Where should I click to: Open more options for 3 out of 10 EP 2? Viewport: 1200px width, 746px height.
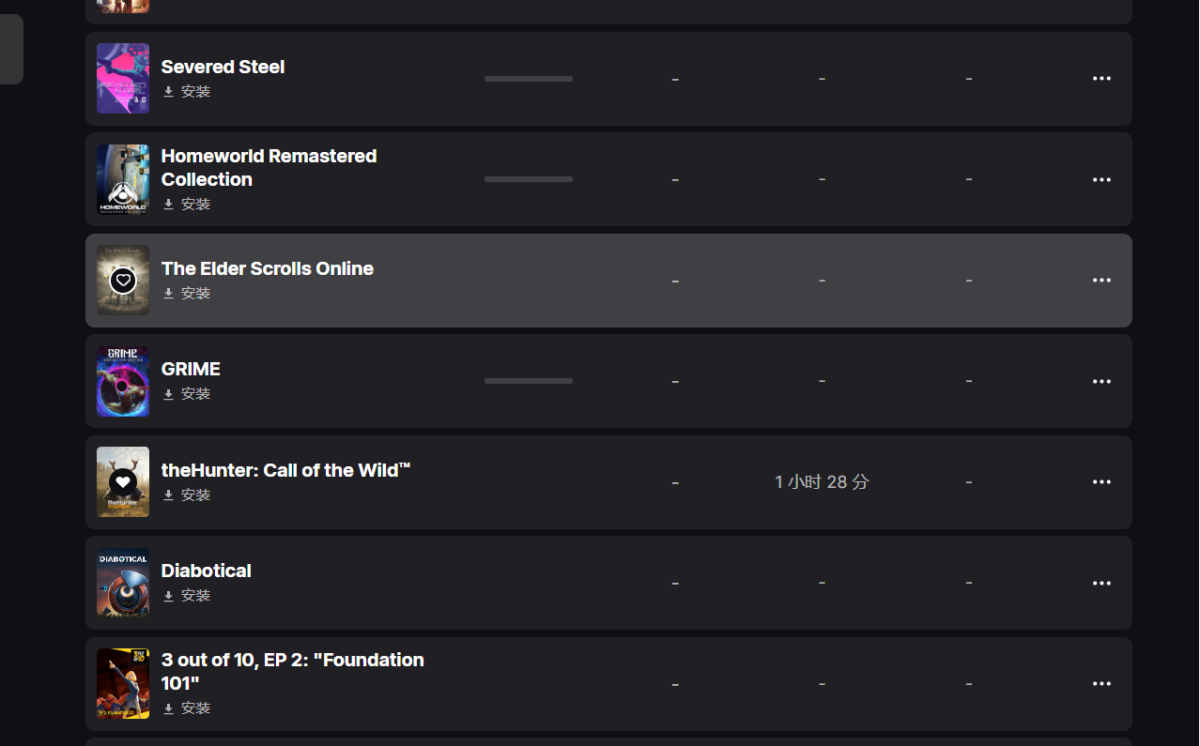[1101, 684]
